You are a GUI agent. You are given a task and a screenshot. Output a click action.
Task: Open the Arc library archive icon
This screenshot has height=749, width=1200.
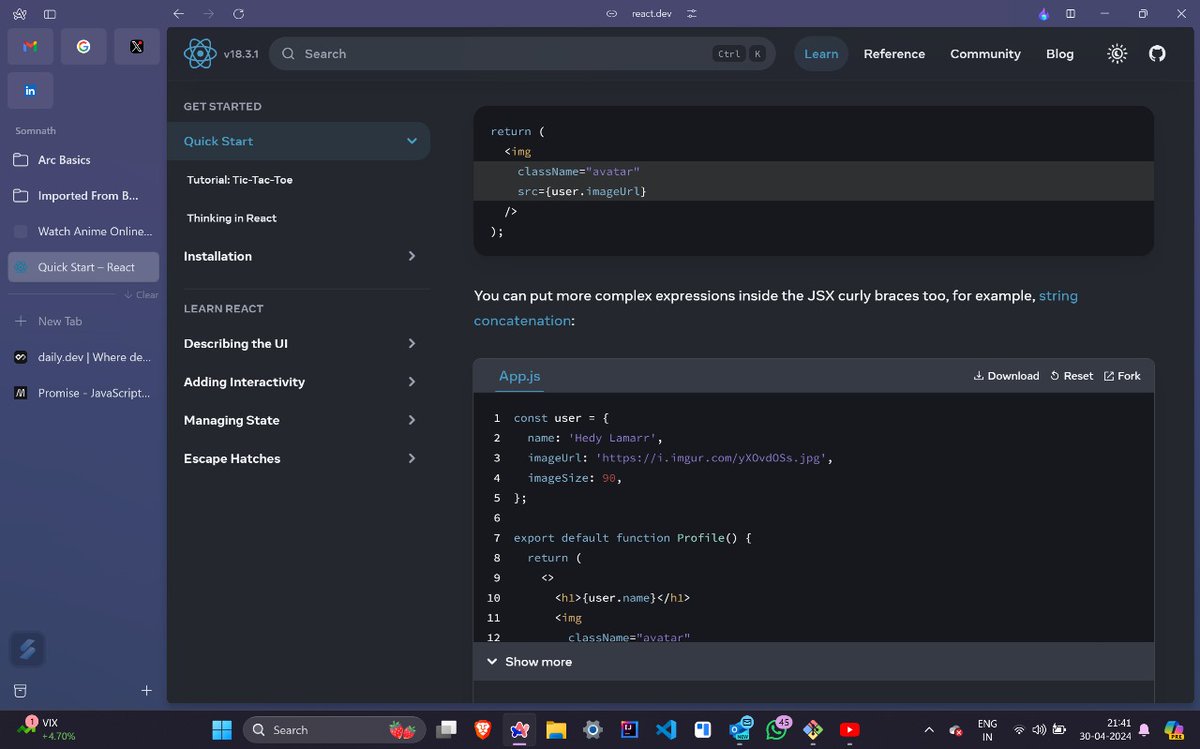[20, 690]
